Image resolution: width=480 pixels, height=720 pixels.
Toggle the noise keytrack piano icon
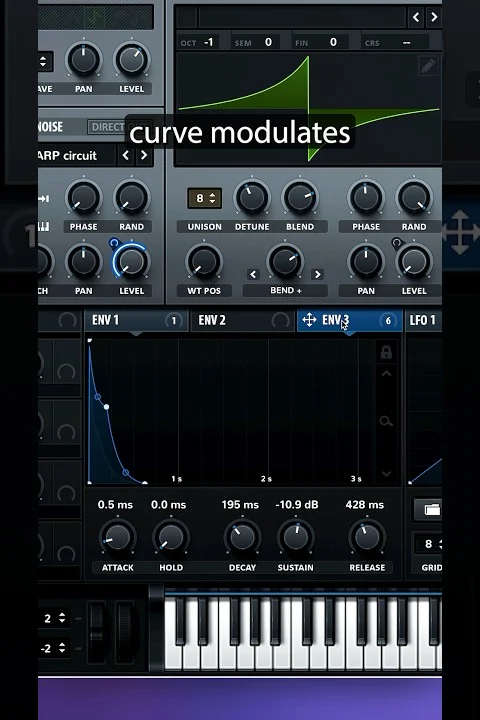tap(44, 226)
